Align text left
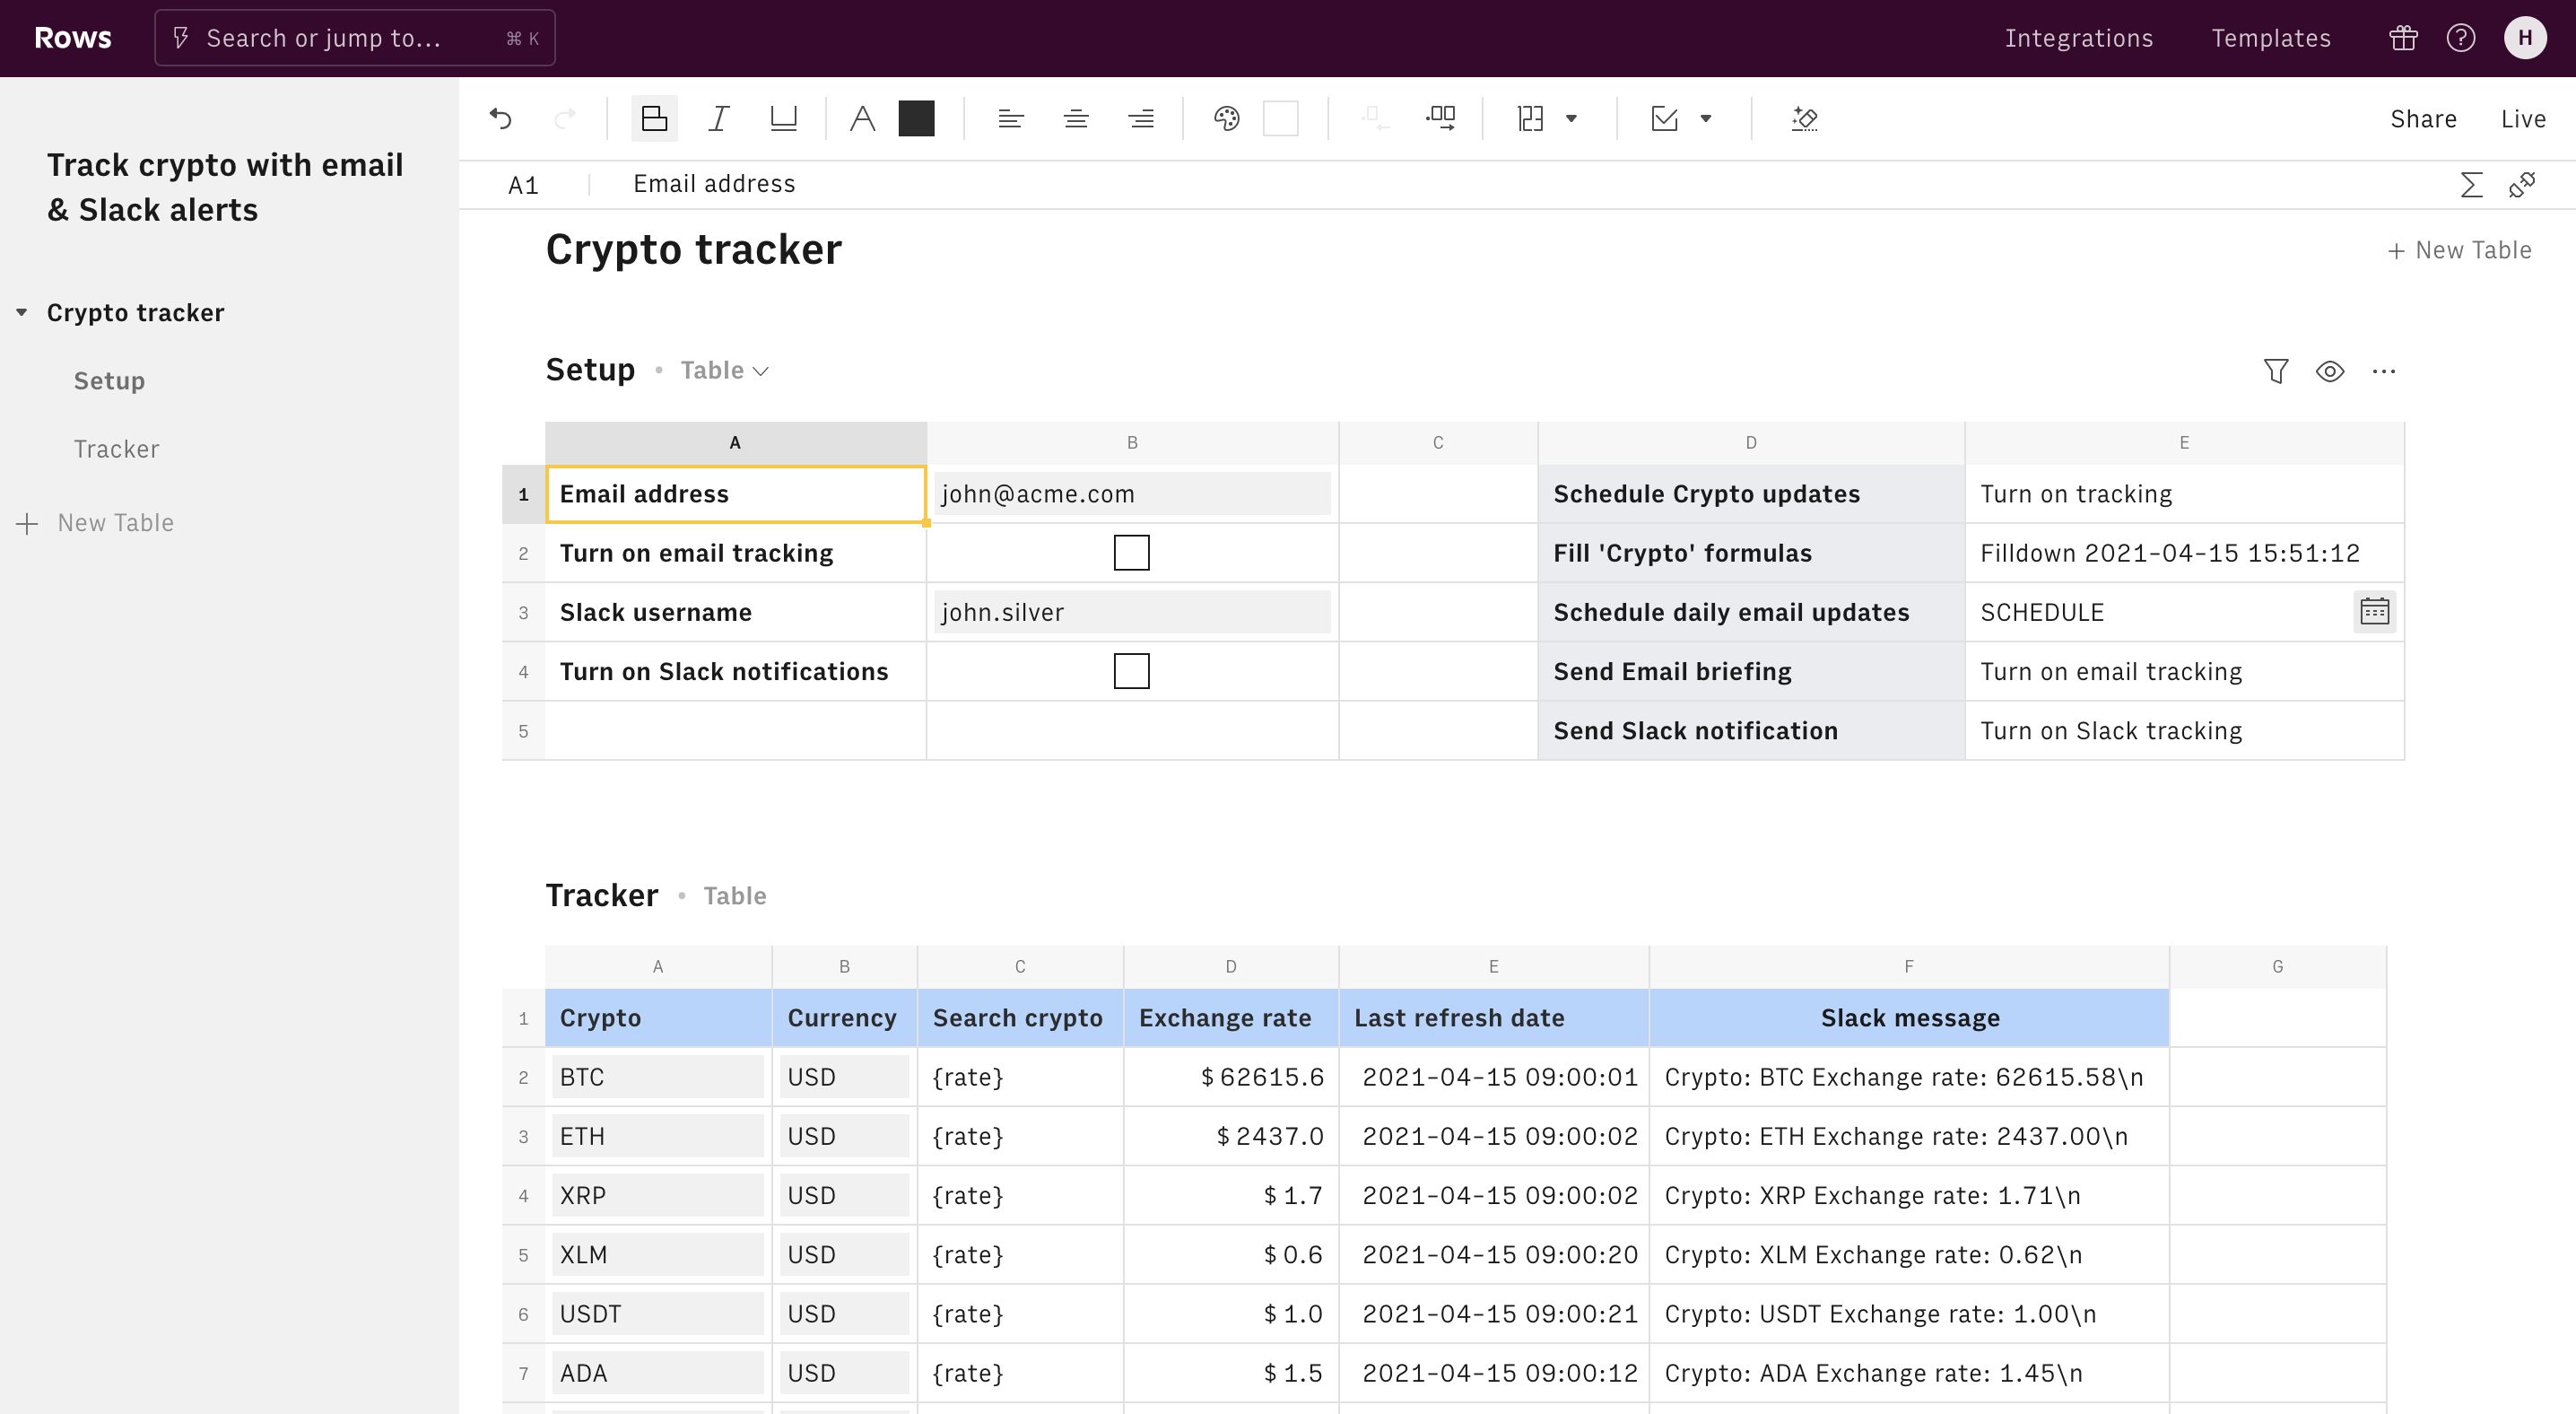This screenshot has width=2576, height=1414. (x=1010, y=119)
